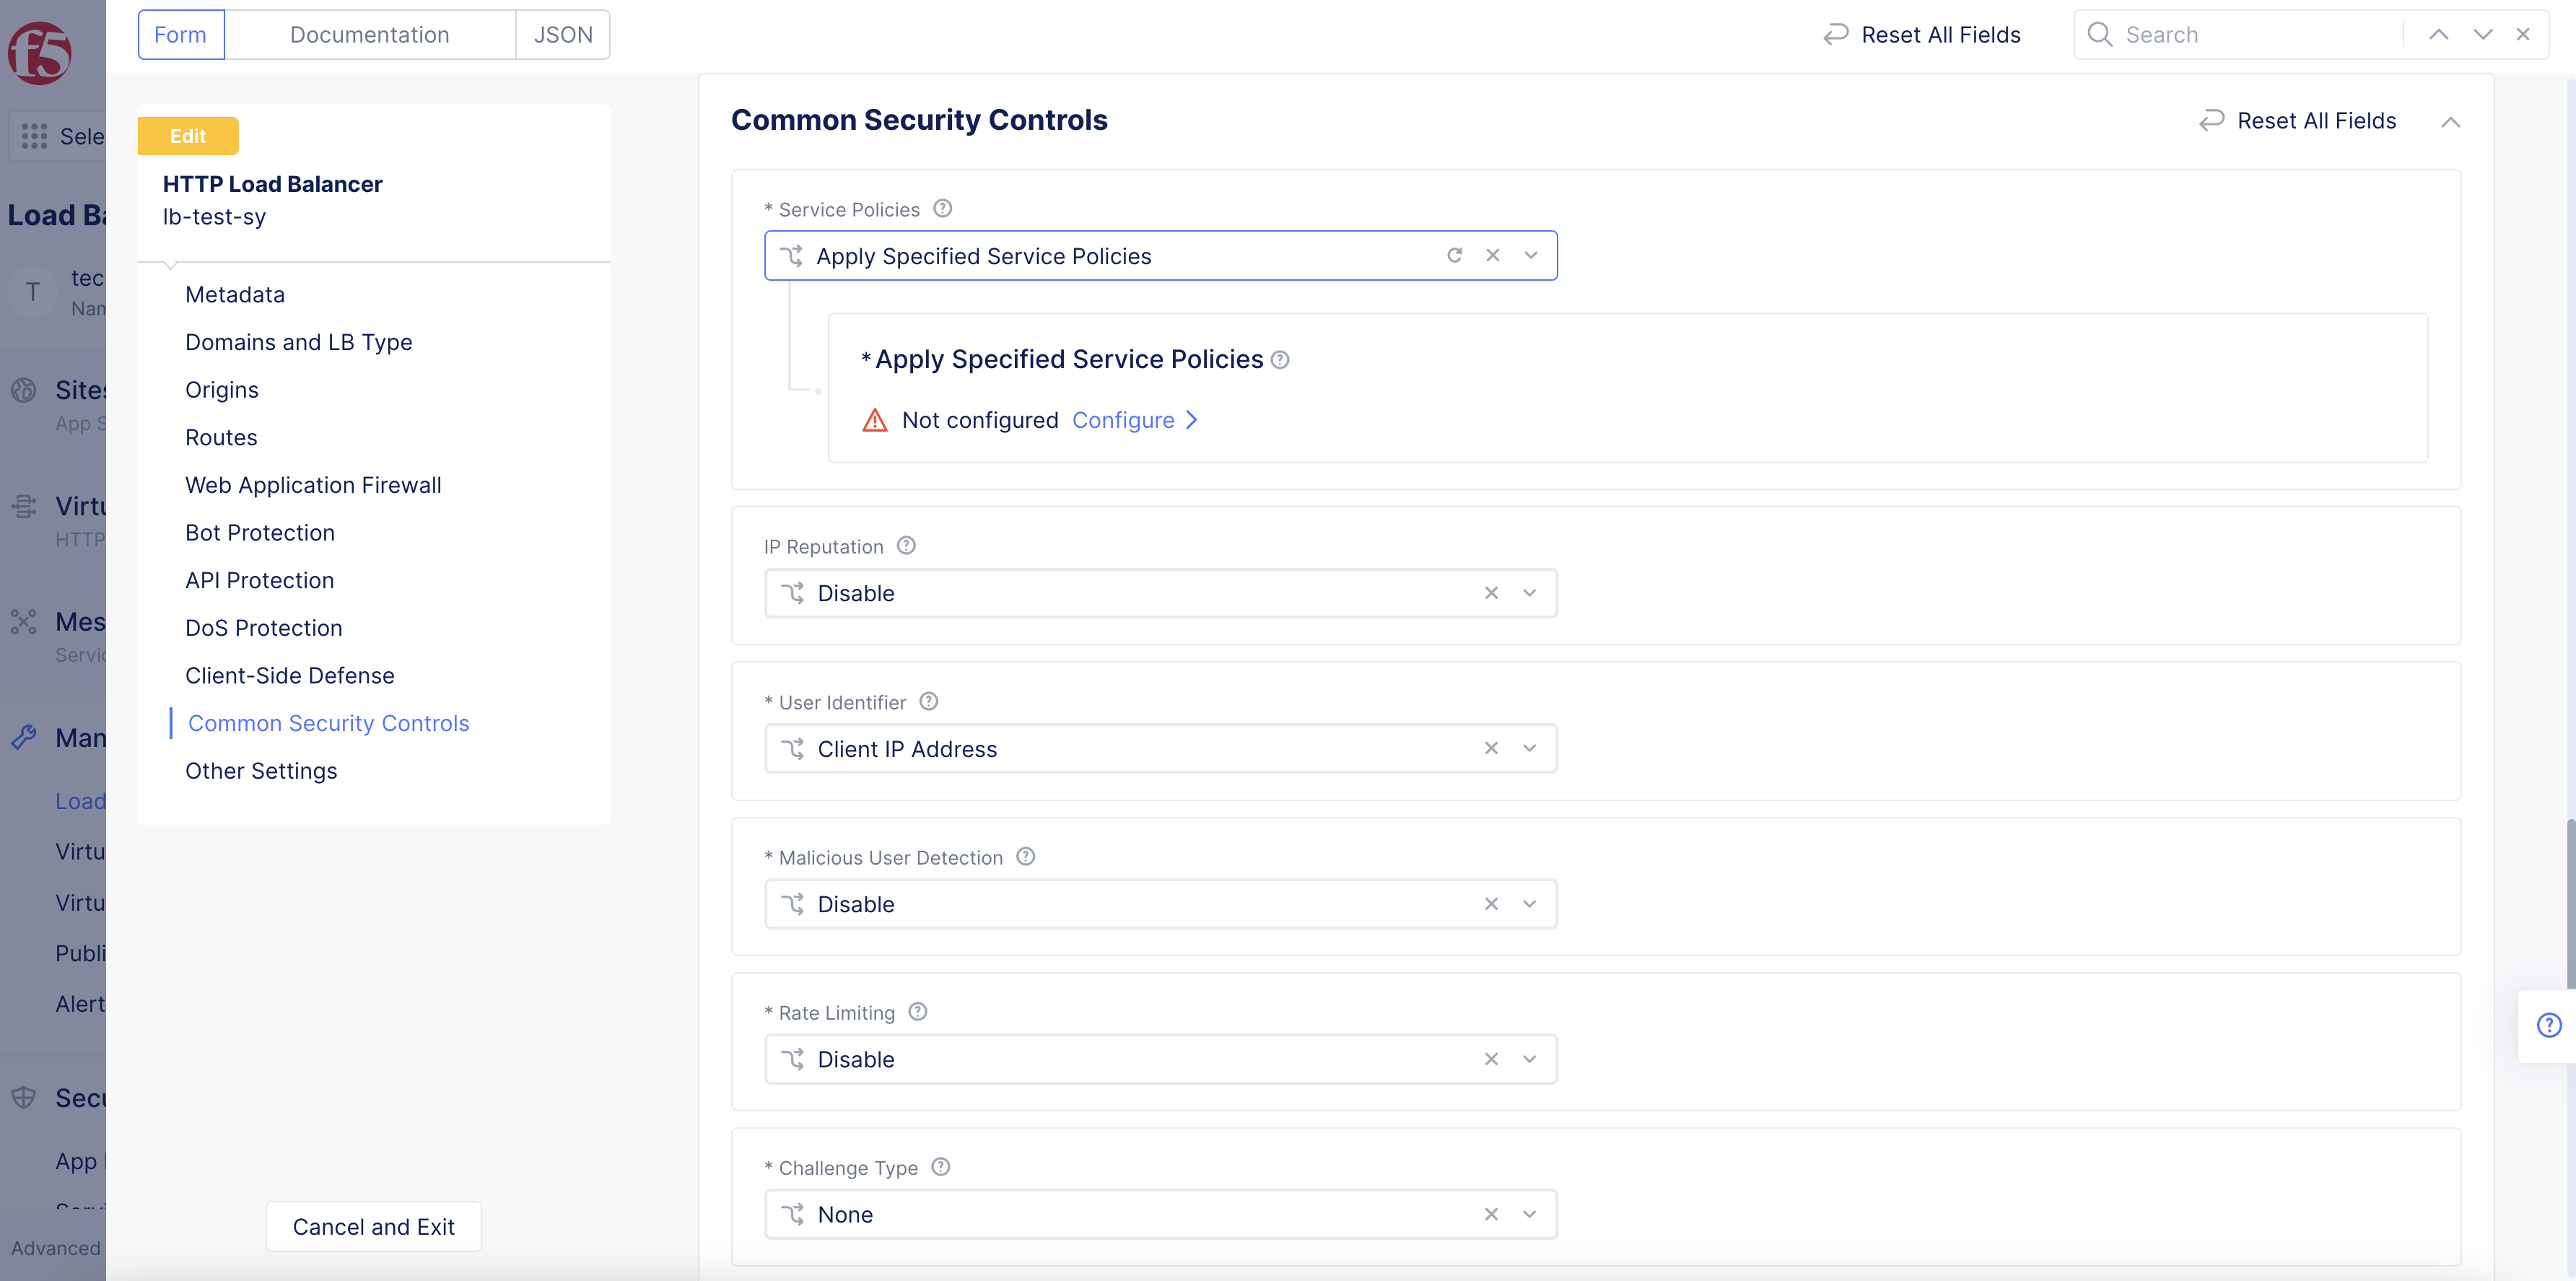The width and height of the screenshot is (2576, 1281).
Task: Clear the User Identifier value
Action: 1491,749
